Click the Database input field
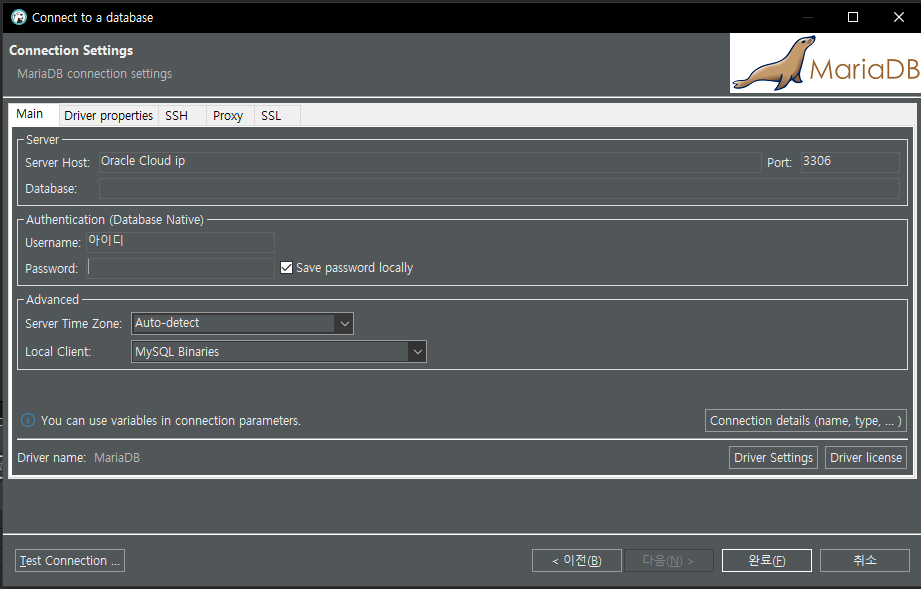The height and width of the screenshot is (589, 921). tap(499, 189)
